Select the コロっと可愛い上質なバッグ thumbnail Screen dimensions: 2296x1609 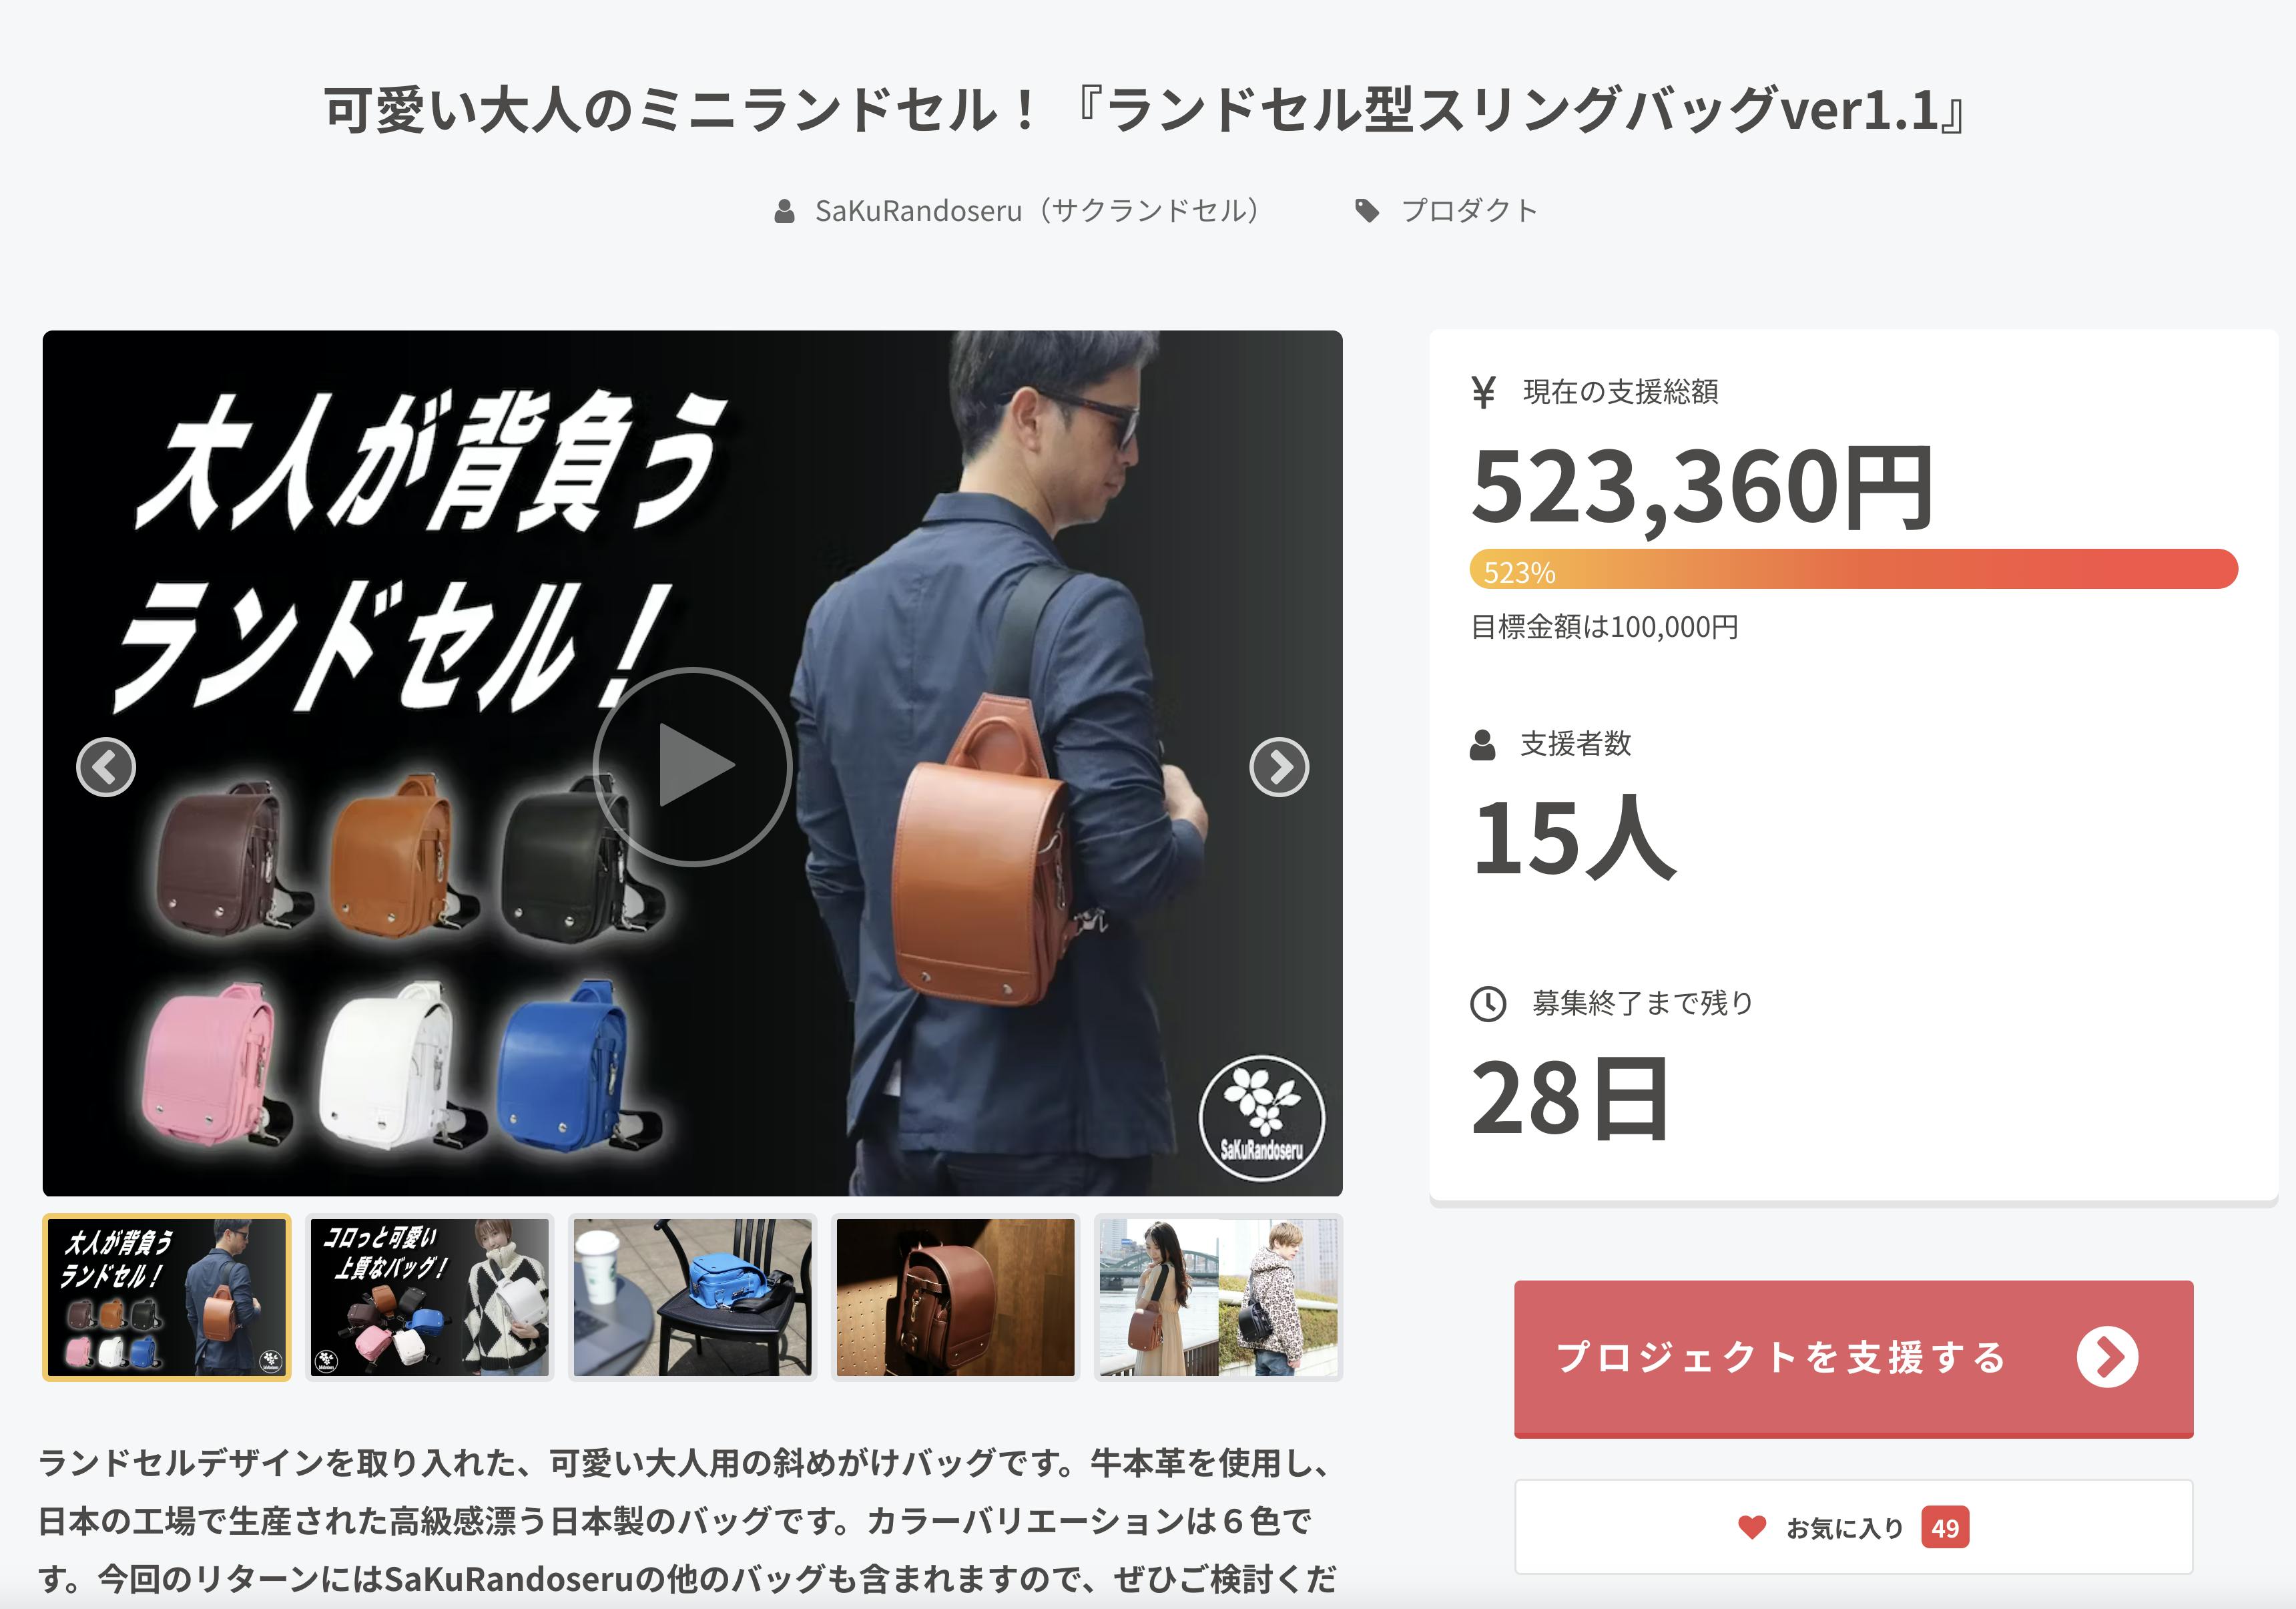click(x=430, y=1297)
